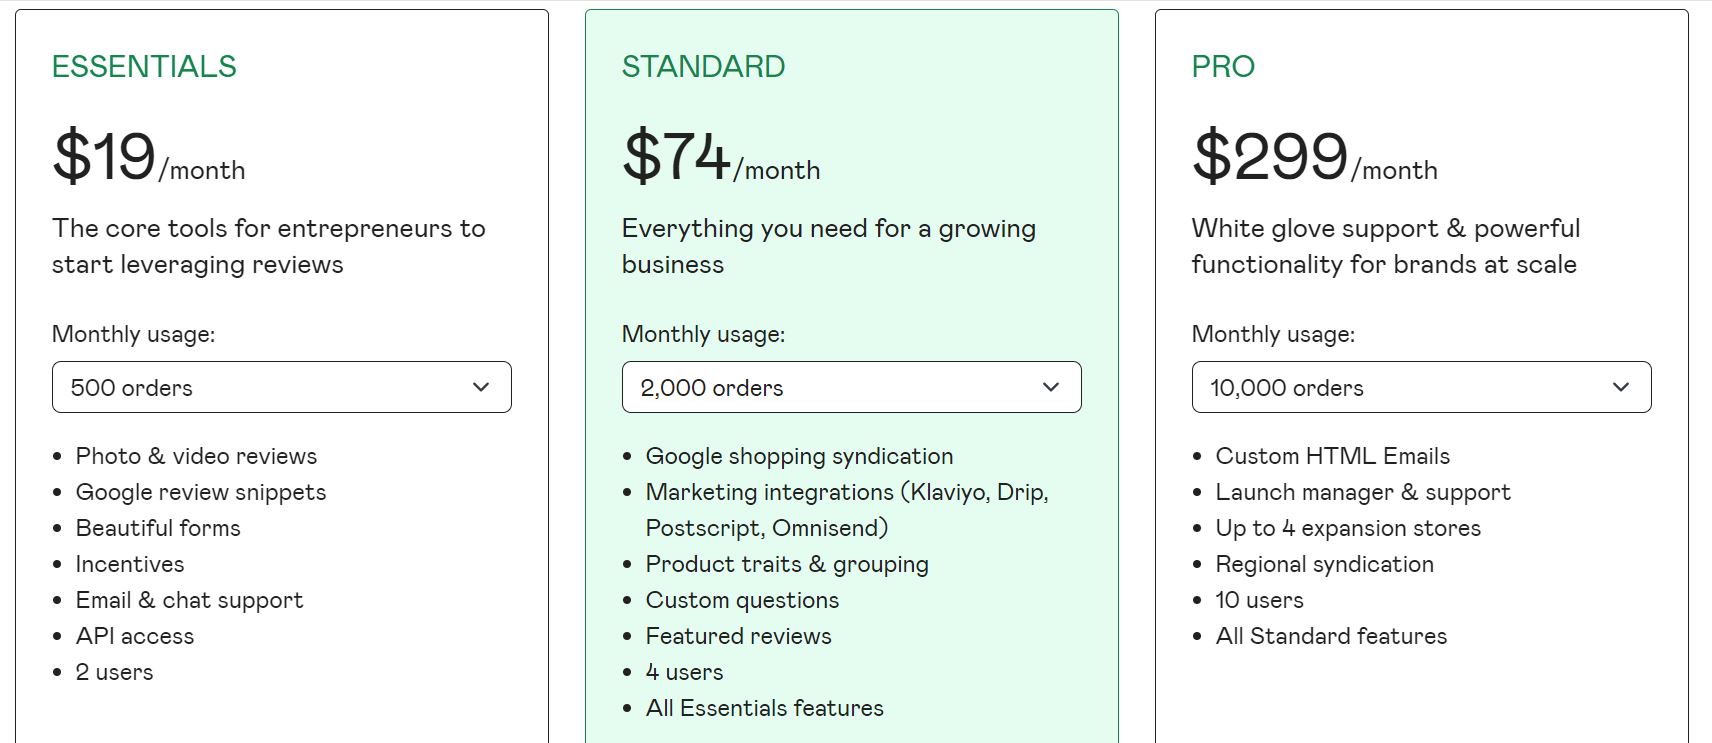Select the Regional syndication feature
Image resolution: width=1712 pixels, height=743 pixels.
coord(1324,564)
